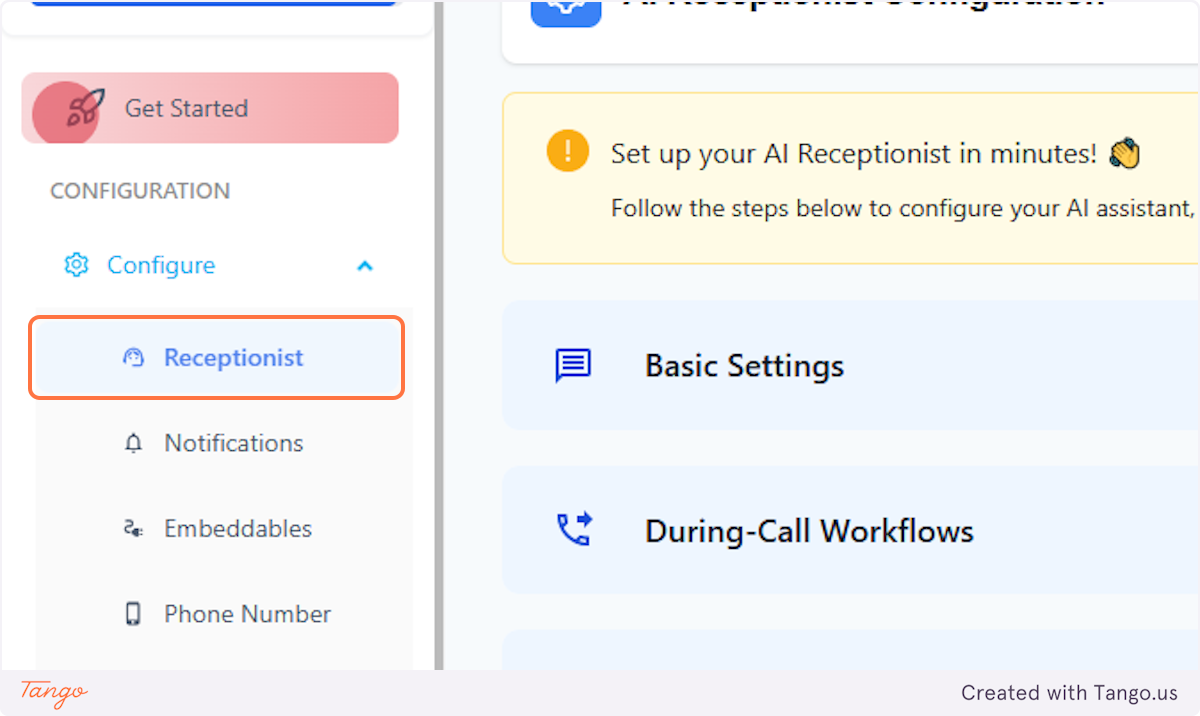Click the Tango logo in the footer
1200x716 pixels.
pos(51,693)
